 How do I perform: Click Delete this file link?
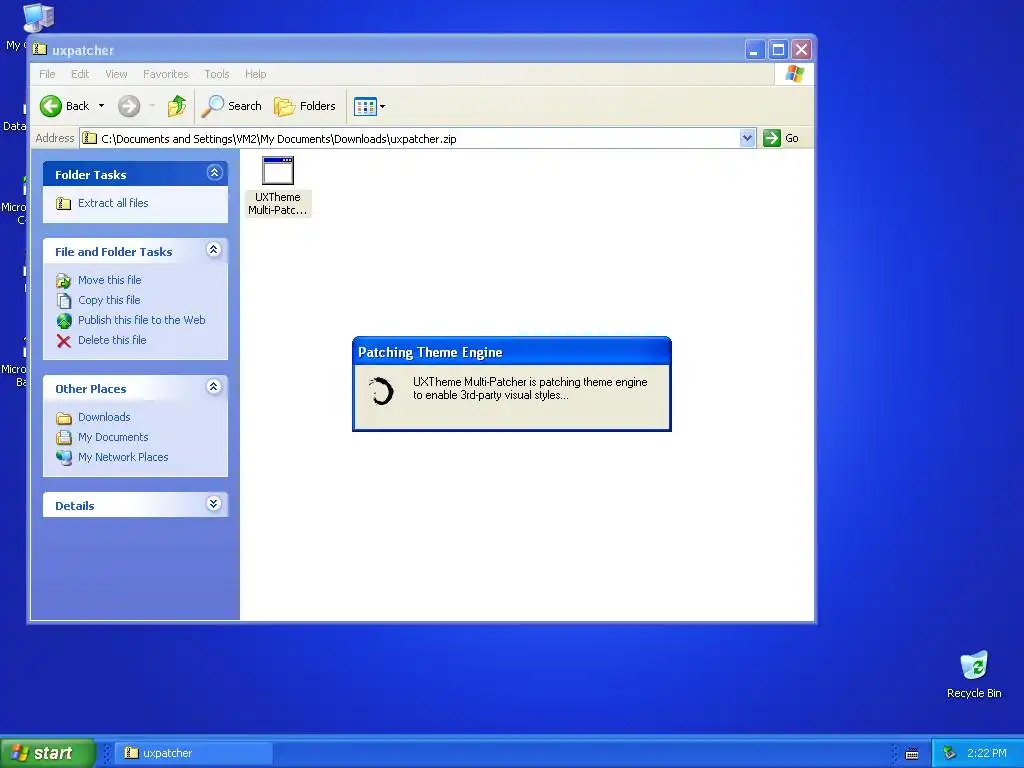click(112, 340)
